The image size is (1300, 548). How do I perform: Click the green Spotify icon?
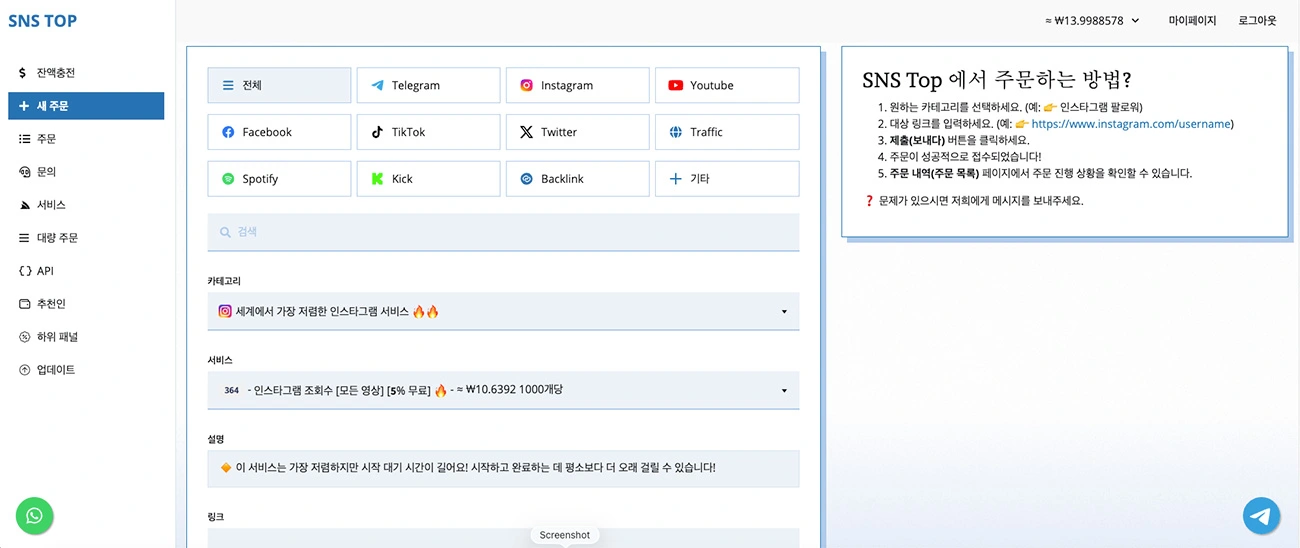(228, 179)
